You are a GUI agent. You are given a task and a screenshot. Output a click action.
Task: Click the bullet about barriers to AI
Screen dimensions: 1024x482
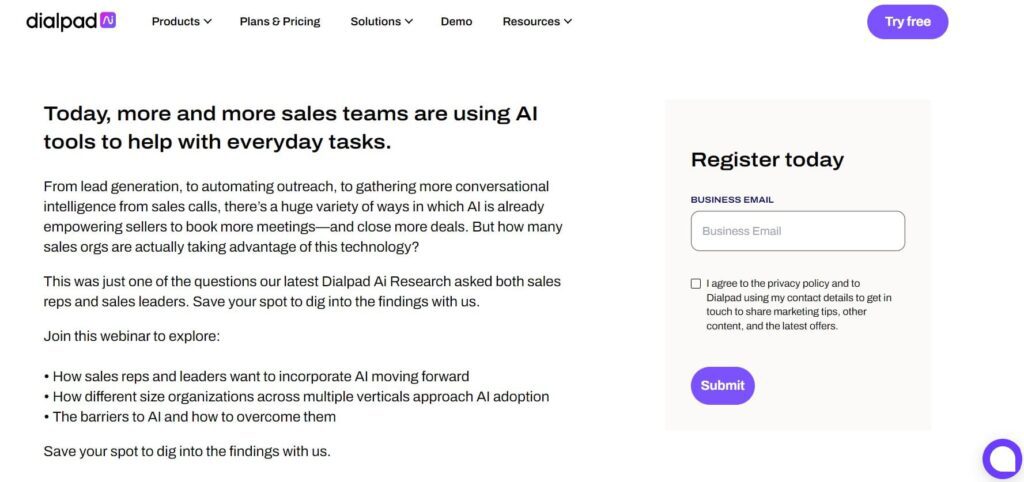pyautogui.click(x=189, y=417)
